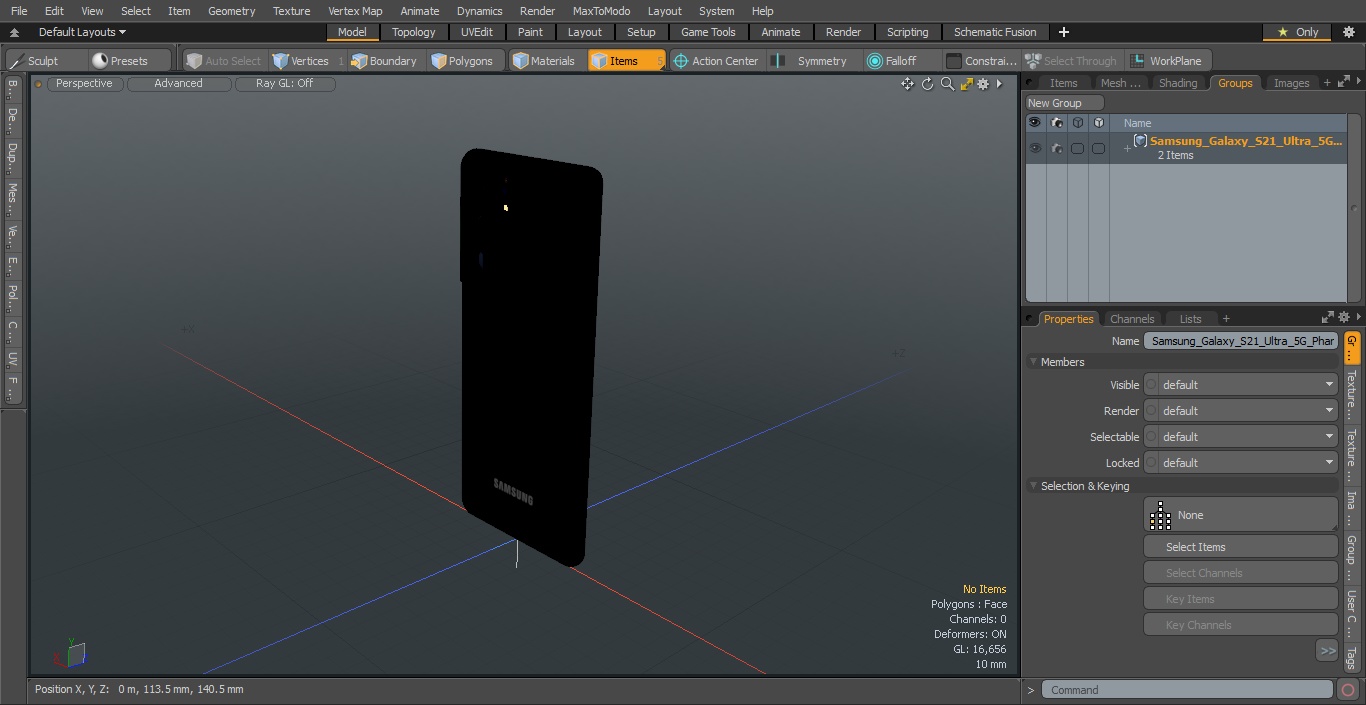The image size is (1366, 705).
Task: Expand the Samsung_Galaxy_S21 group tree
Action: click(x=1127, y=149)
